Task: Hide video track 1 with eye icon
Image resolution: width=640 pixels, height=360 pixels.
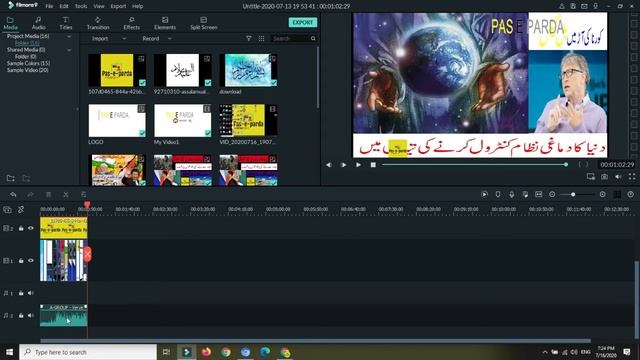Action: pos(31,260)
